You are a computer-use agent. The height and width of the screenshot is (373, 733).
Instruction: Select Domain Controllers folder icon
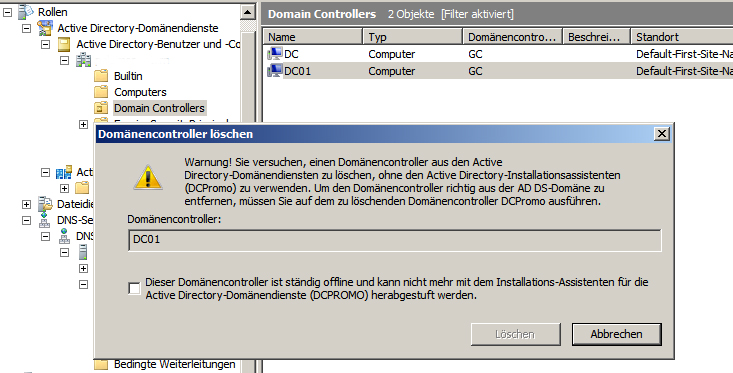(101, 108)
